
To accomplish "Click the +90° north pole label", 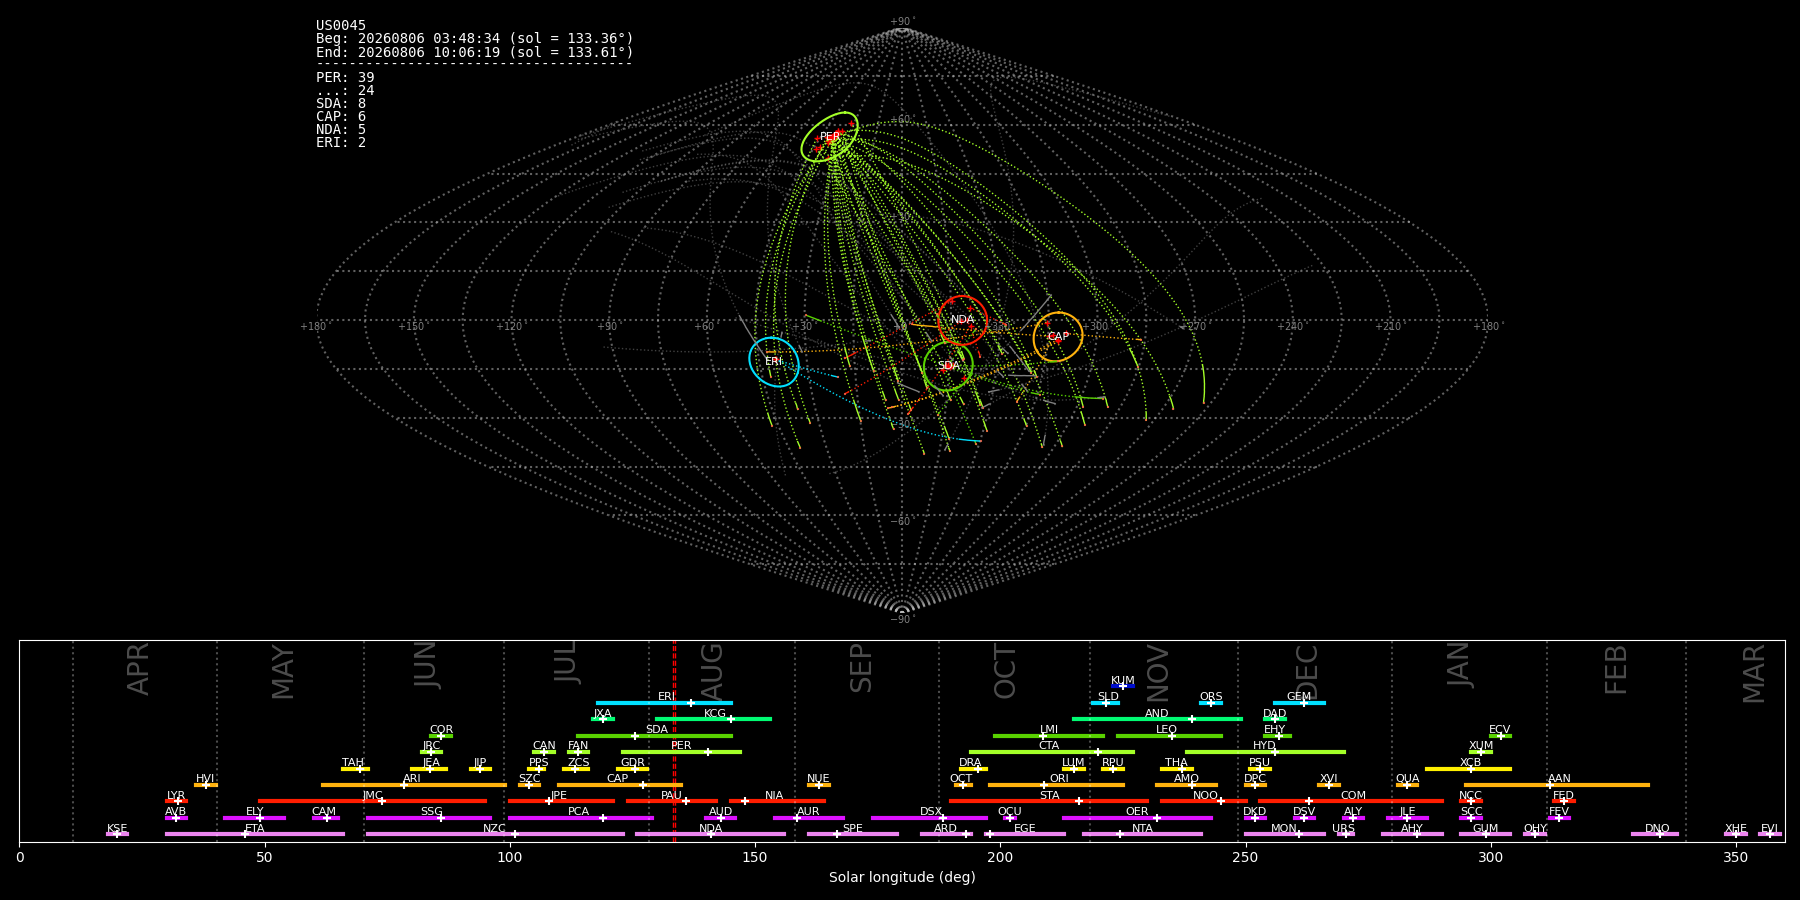I will tap(902, 22).
